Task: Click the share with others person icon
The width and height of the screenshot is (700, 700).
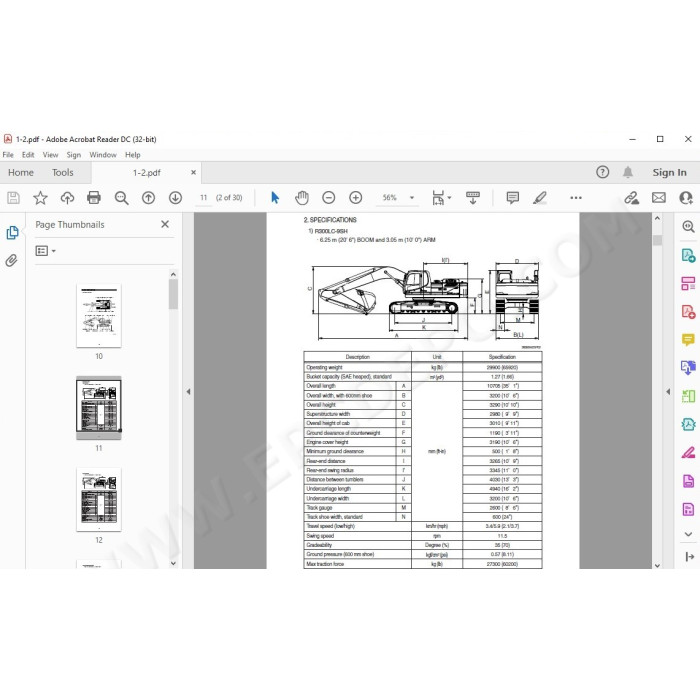Action: [x=686, y=197]
